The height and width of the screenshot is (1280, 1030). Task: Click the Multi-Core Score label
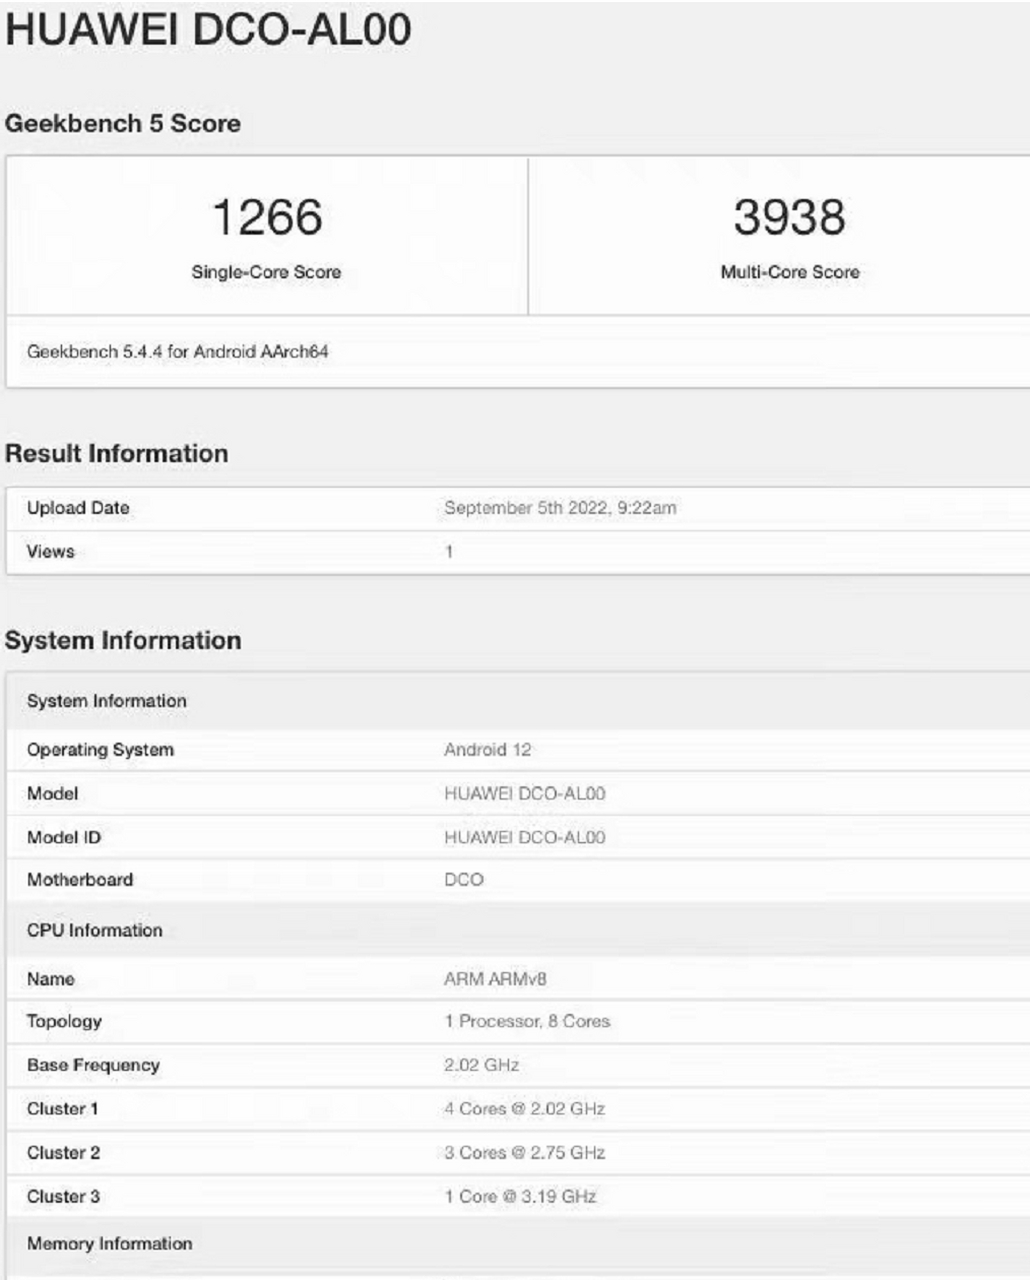[790, 272]
